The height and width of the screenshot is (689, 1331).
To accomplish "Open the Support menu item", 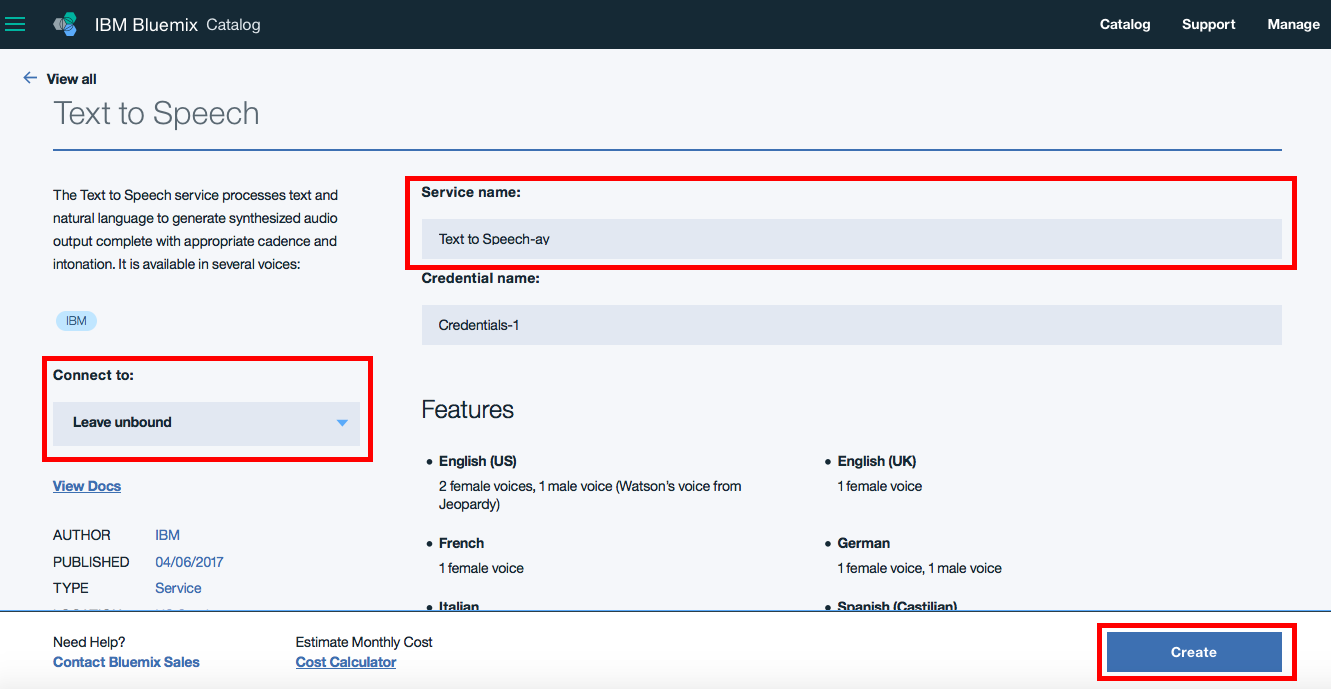I will (1208, 24).
